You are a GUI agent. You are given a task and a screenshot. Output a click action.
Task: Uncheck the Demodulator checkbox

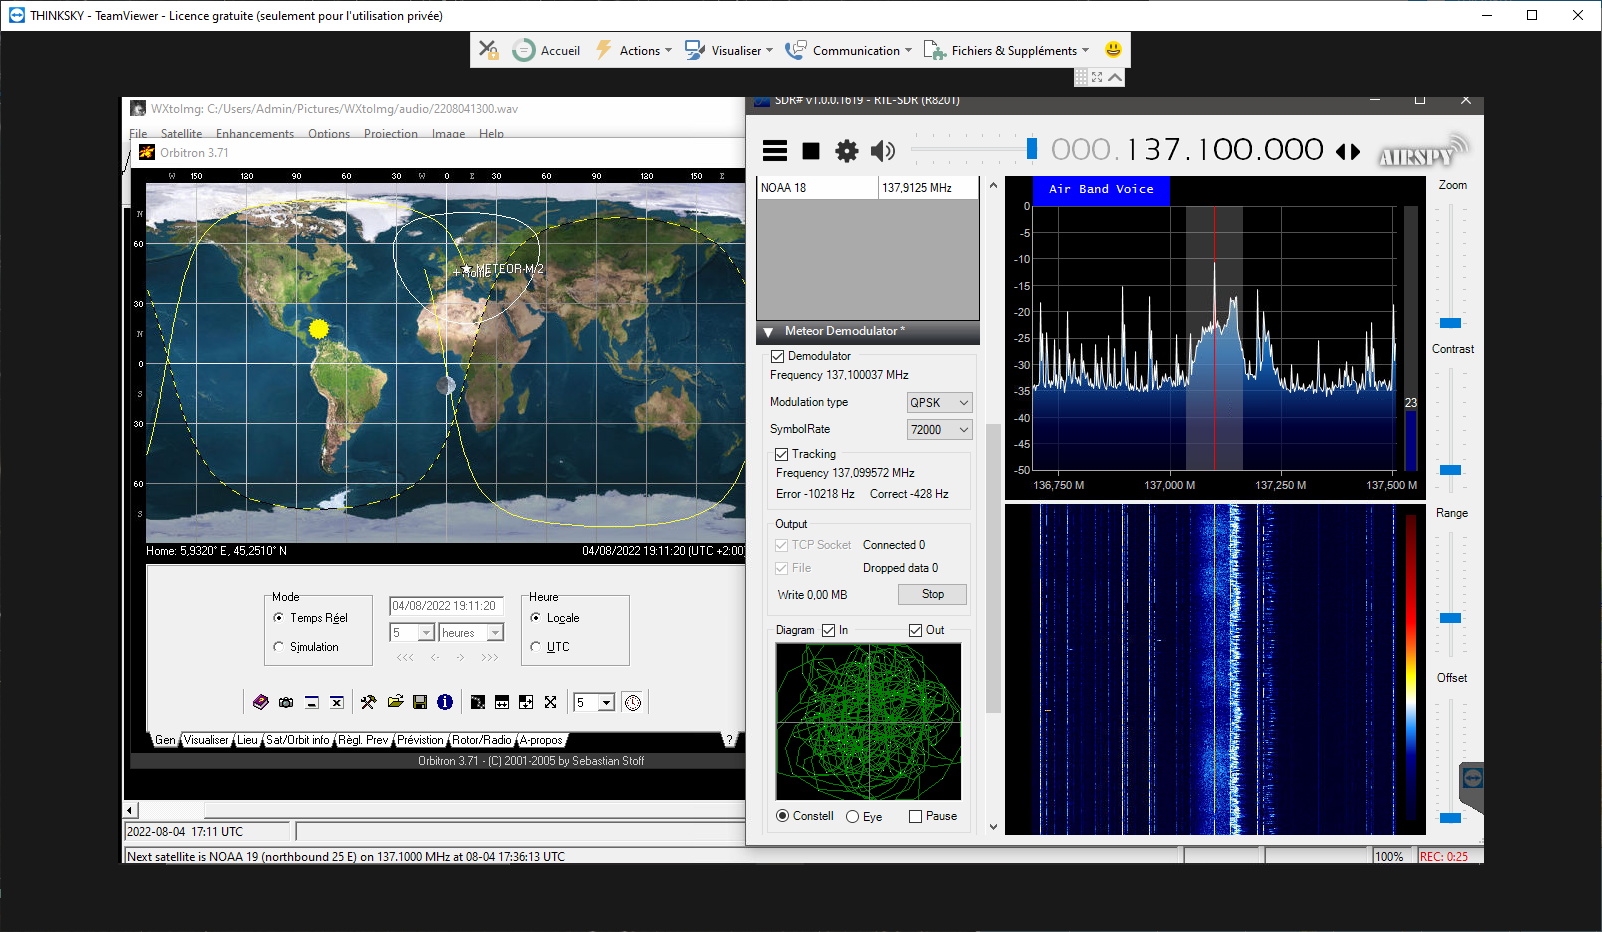tap(777, 357)
